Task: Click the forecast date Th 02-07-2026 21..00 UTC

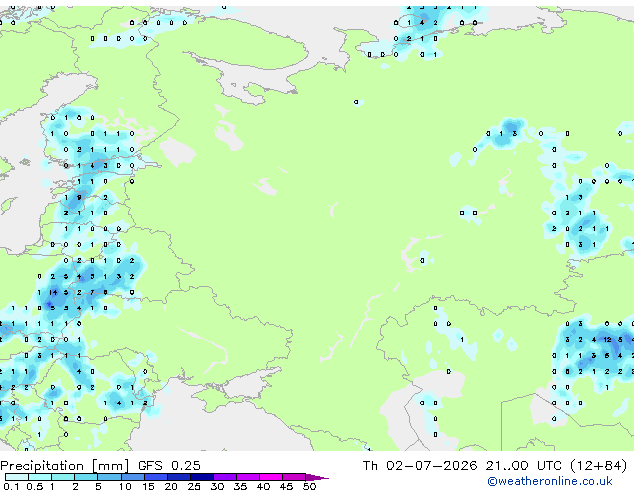Action: click(462, 466)
